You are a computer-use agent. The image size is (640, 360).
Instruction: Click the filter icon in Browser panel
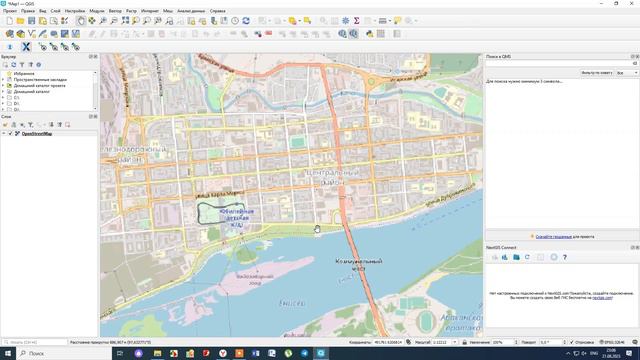[x=22, y=65]
